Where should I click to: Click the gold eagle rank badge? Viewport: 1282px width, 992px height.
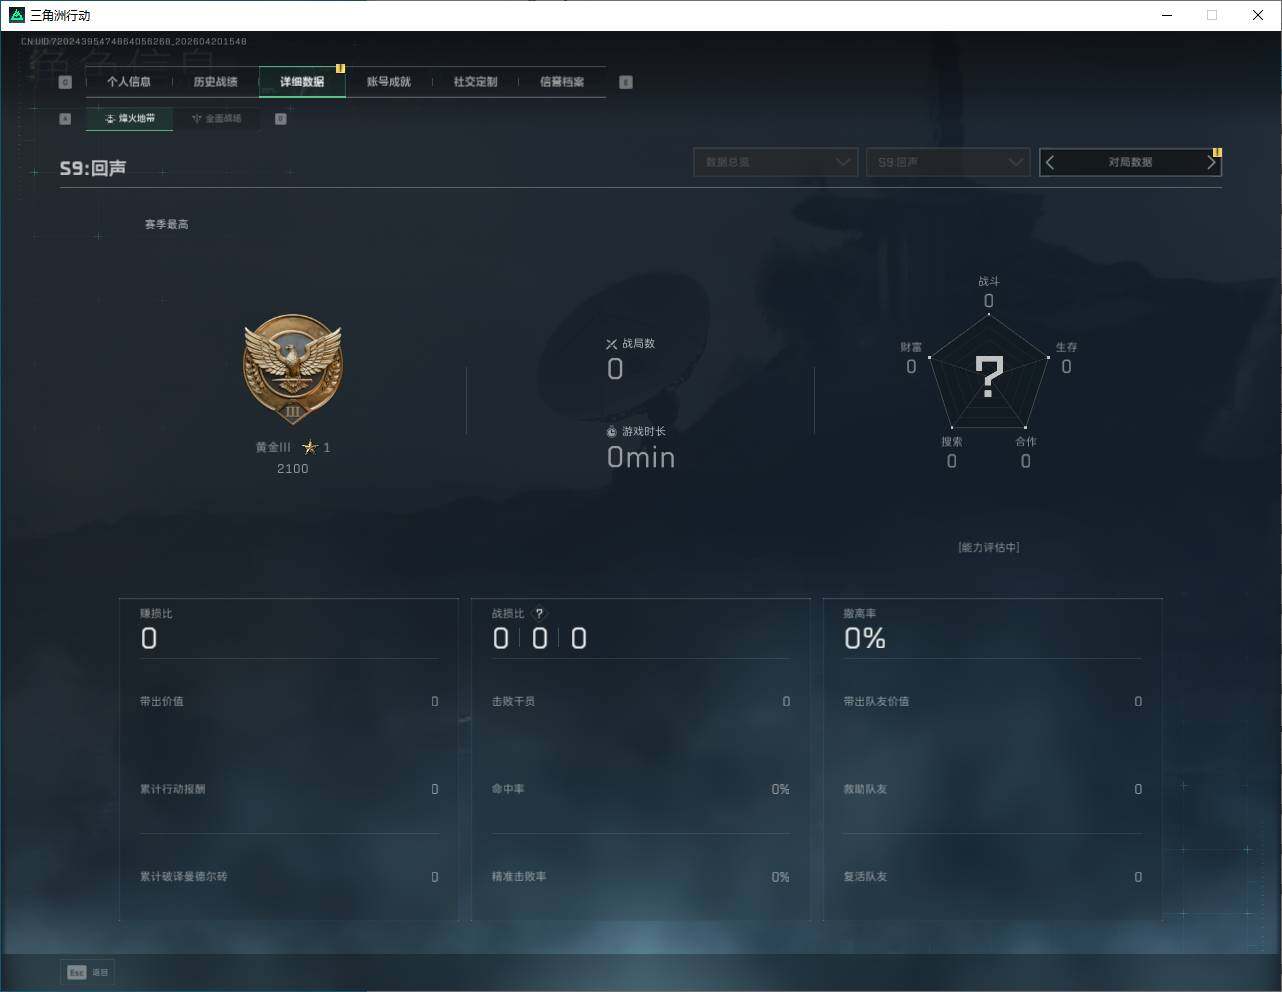pos(293,370)
